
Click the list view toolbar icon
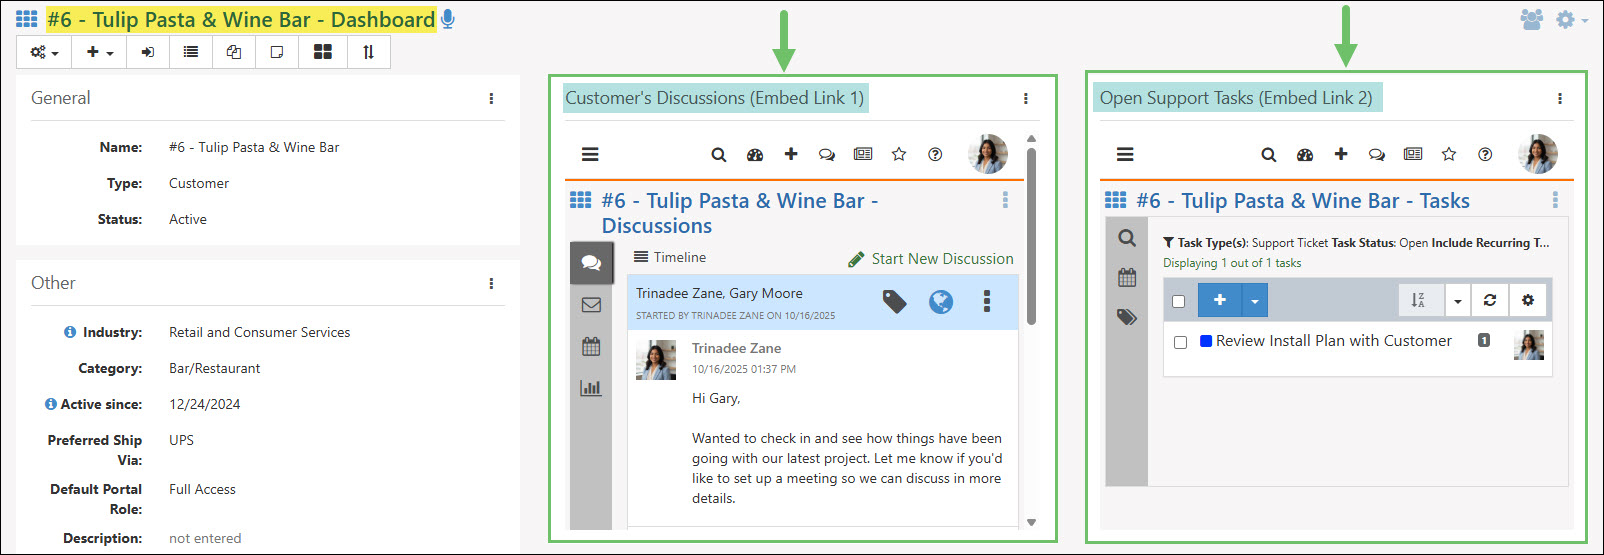click(x=191, y=52)
